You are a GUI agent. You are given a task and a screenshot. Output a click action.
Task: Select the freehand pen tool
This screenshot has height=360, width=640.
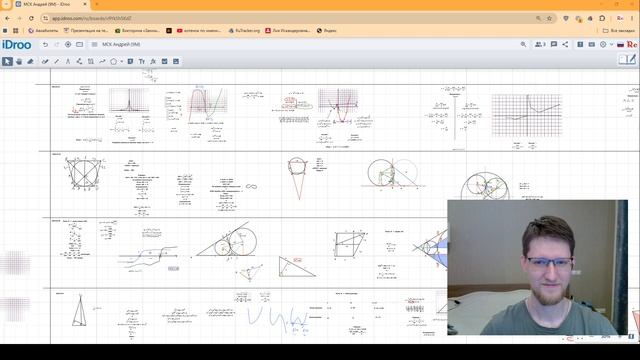[x=45, y=61]
